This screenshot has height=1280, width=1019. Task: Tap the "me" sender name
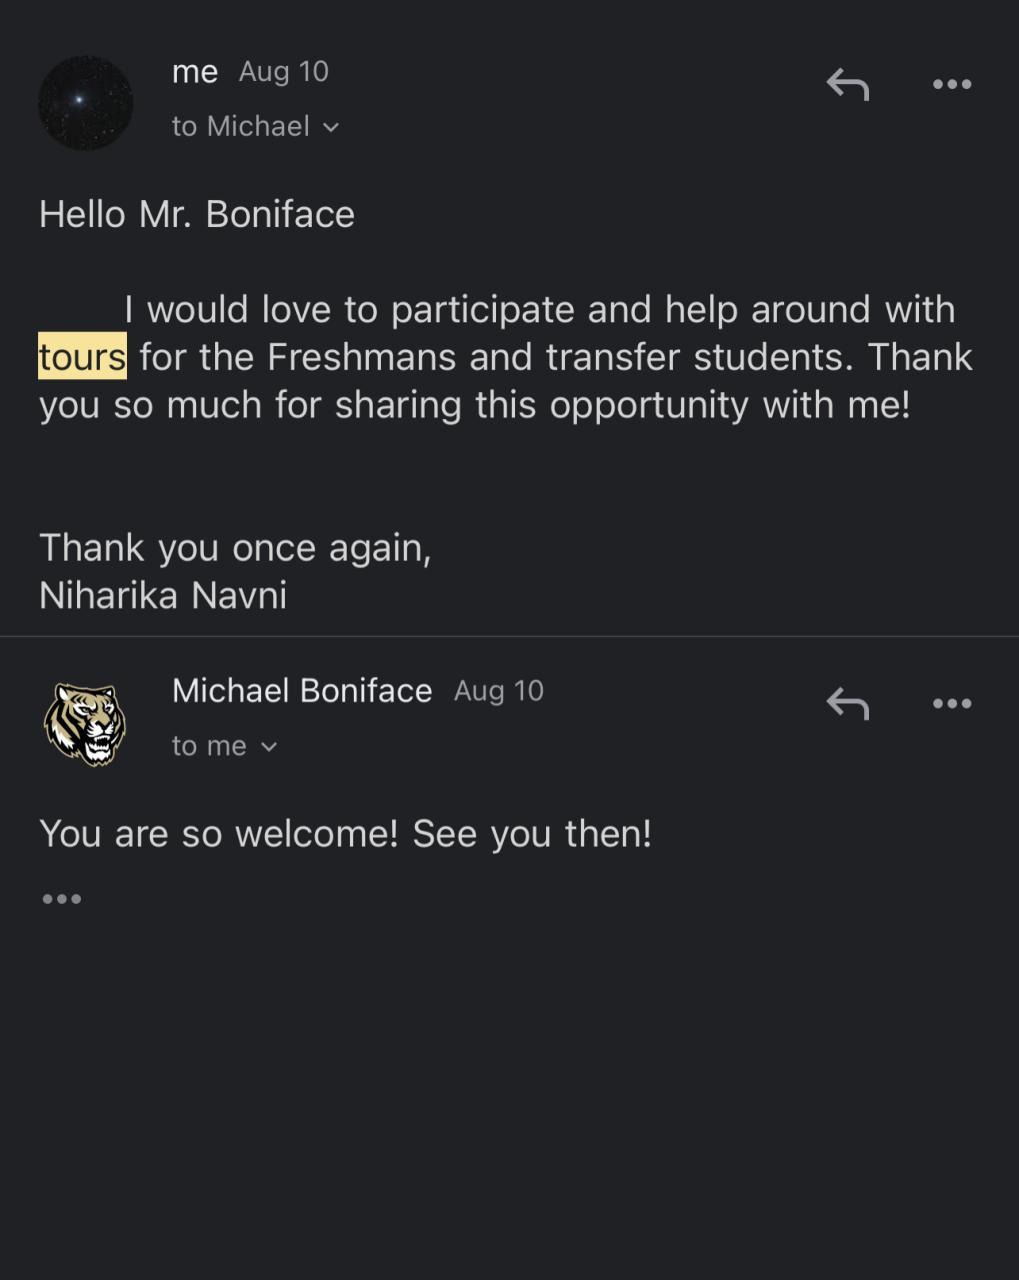pos(195,72)
